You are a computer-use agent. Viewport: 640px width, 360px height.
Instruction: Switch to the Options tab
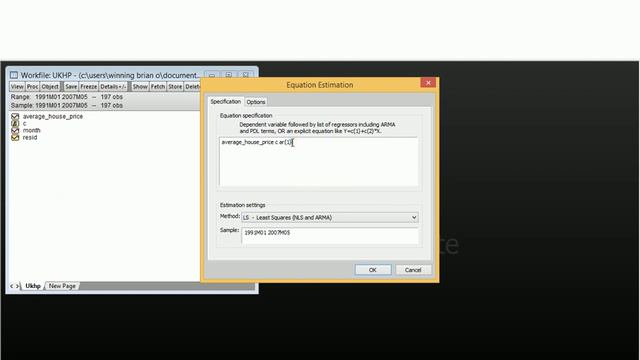(x=256, y=102)
